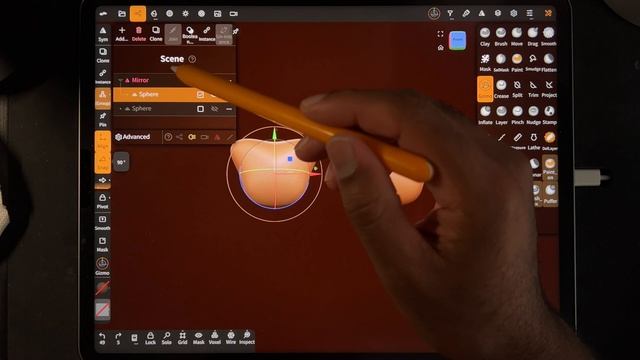Toggle Pivot lock in left sidebar
640x360 pixels.
point(102,201)
